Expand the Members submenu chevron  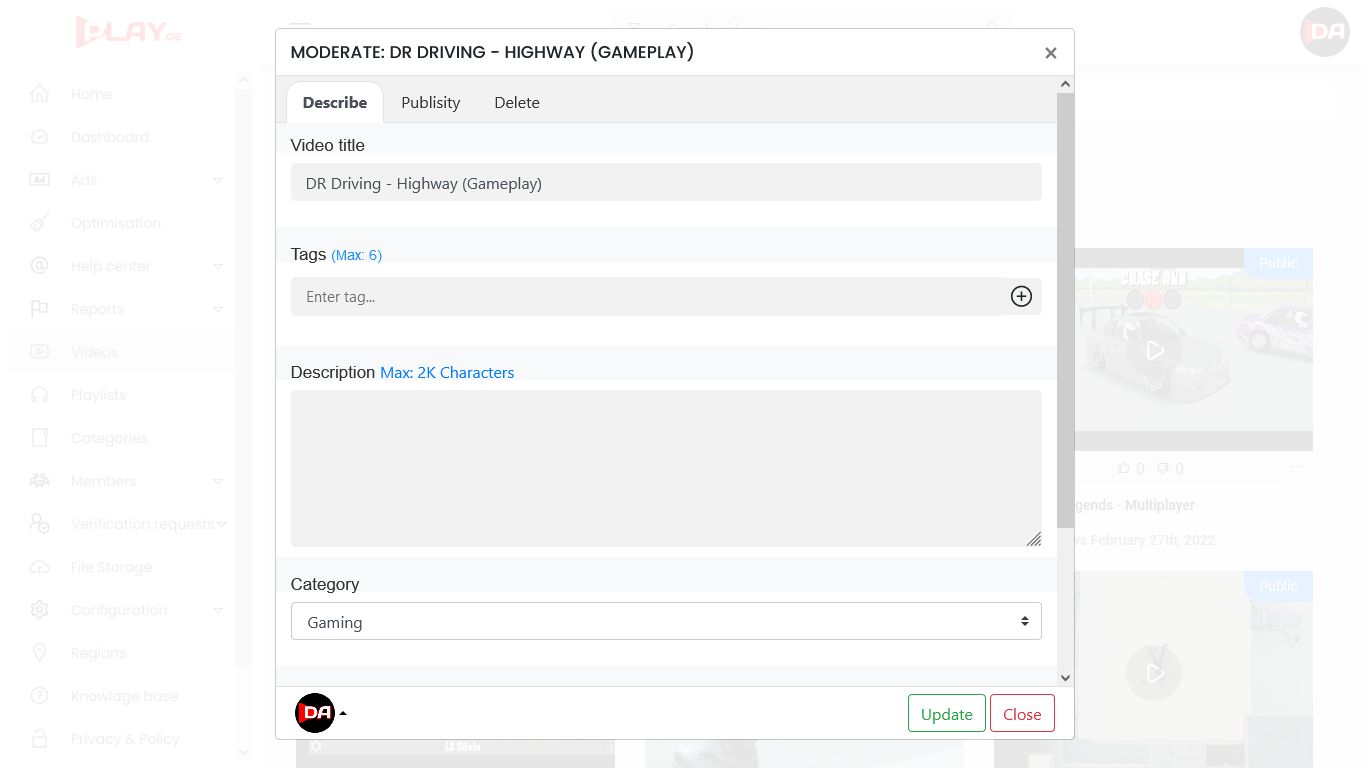218,481
